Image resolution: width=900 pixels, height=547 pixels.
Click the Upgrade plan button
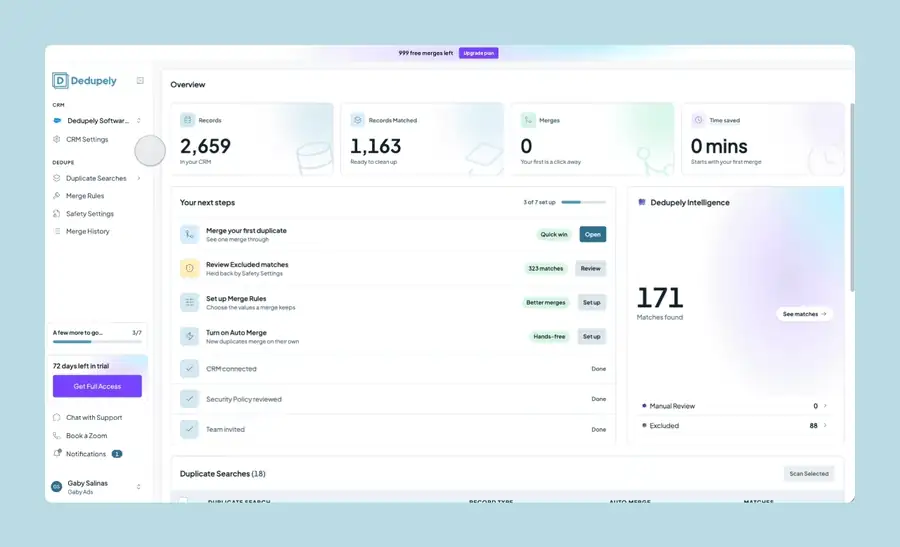[x=479, y=53]
